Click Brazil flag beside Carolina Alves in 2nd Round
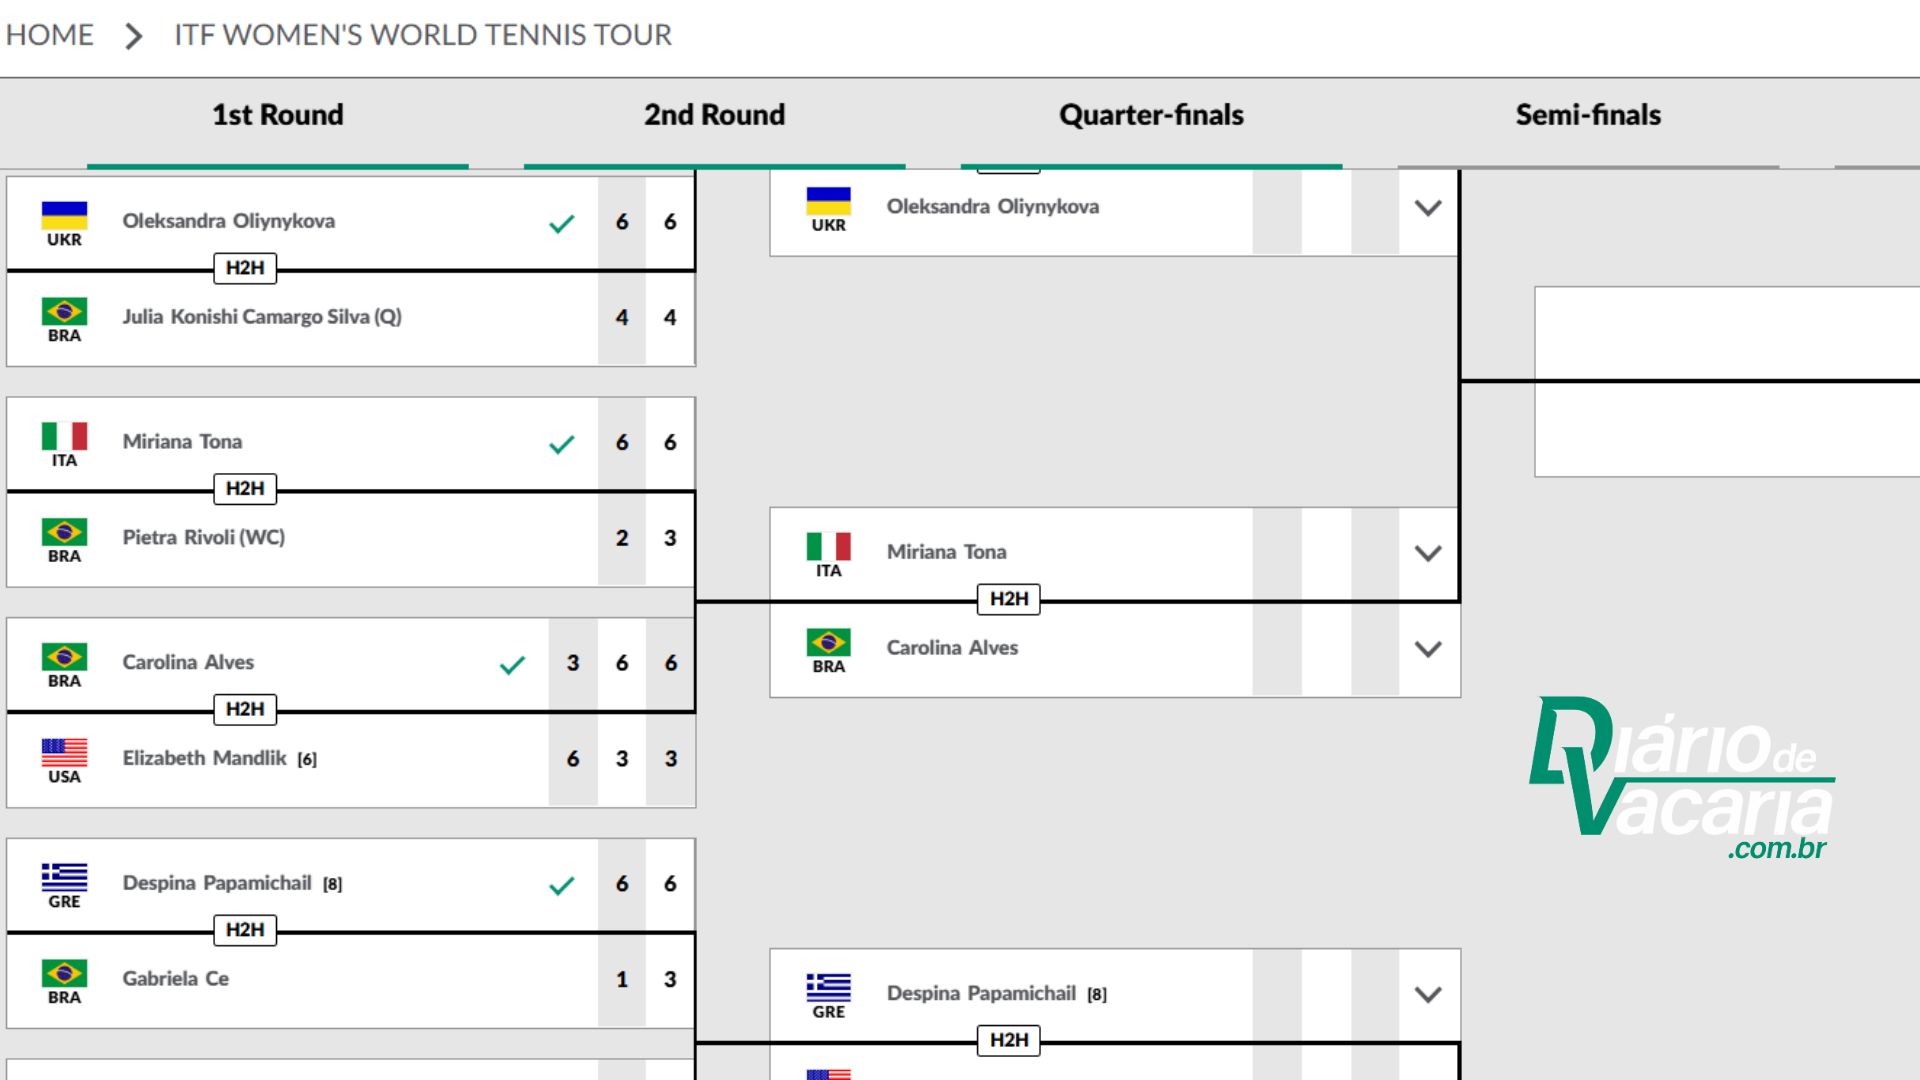 click(828, 642)
